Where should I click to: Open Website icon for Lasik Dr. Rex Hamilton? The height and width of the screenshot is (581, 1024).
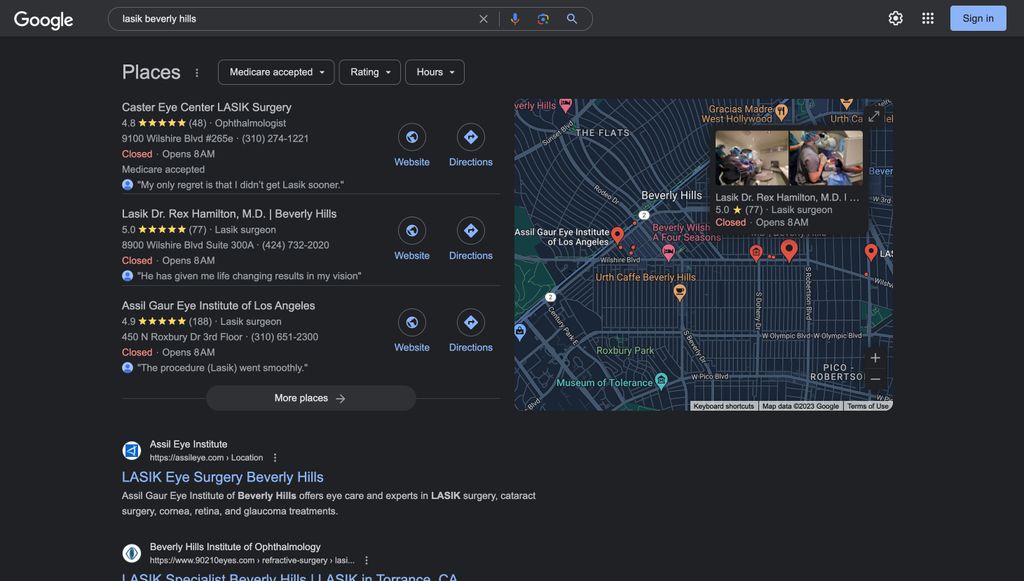[412, 230]
